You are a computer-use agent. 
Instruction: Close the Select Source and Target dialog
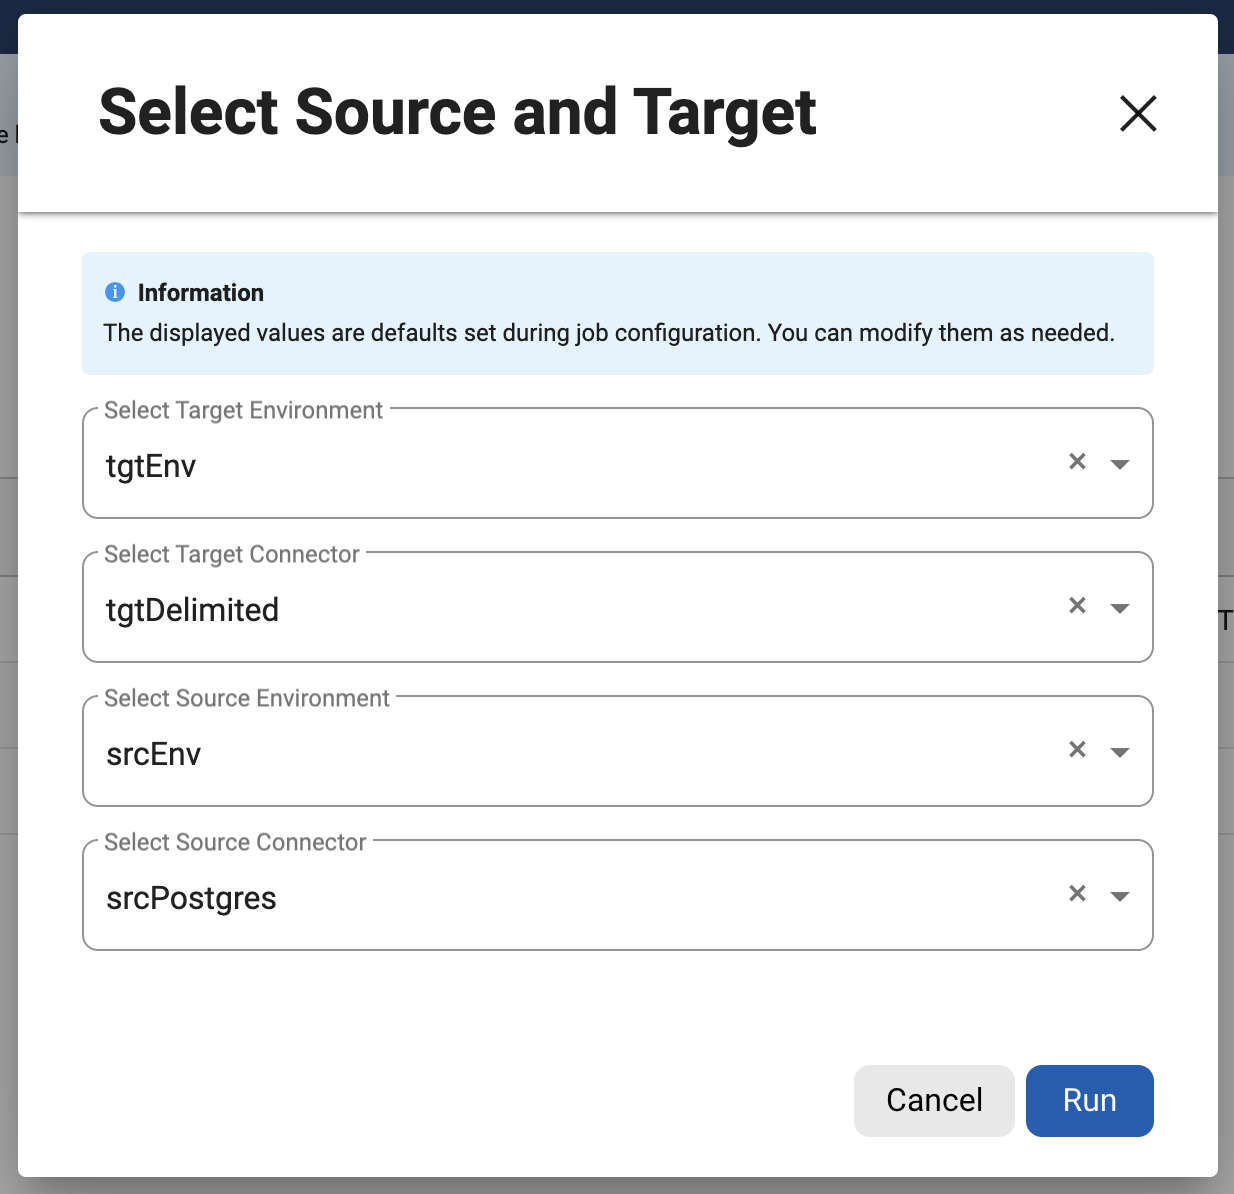(x=1138, y=113)
